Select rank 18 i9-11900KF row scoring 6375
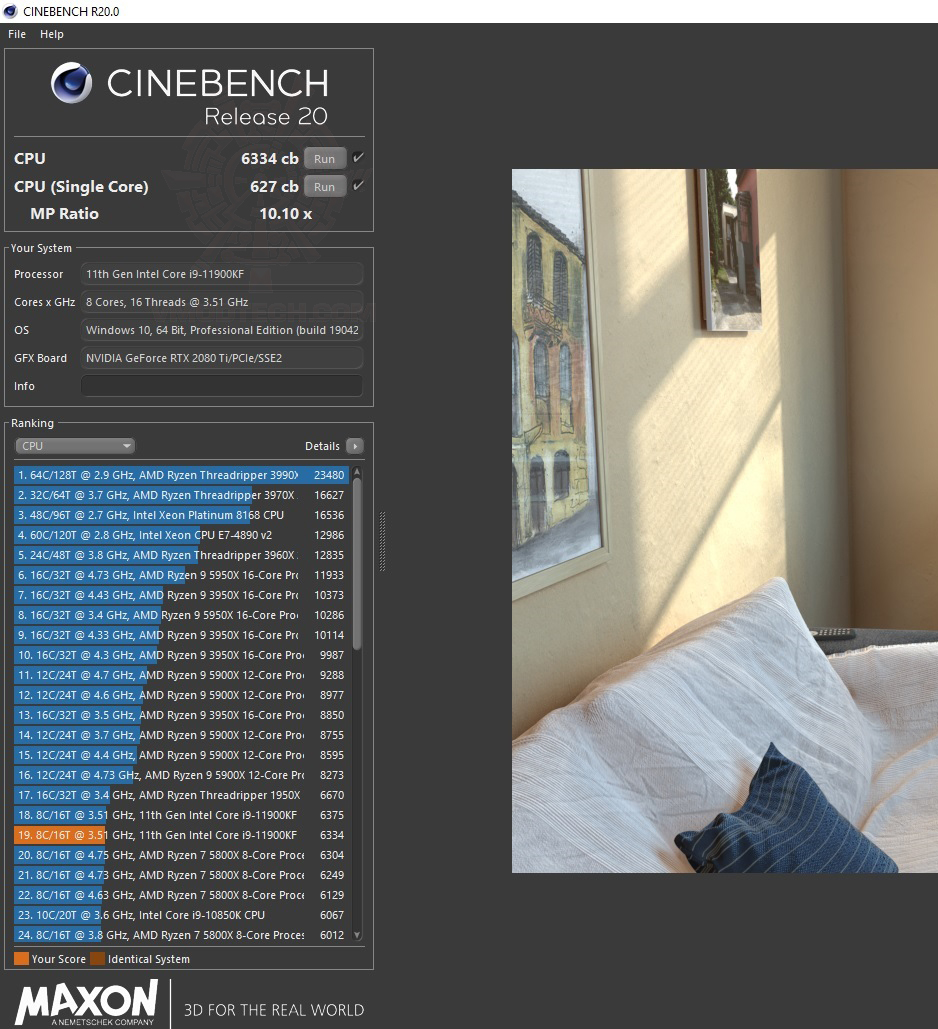 [181, 816]
